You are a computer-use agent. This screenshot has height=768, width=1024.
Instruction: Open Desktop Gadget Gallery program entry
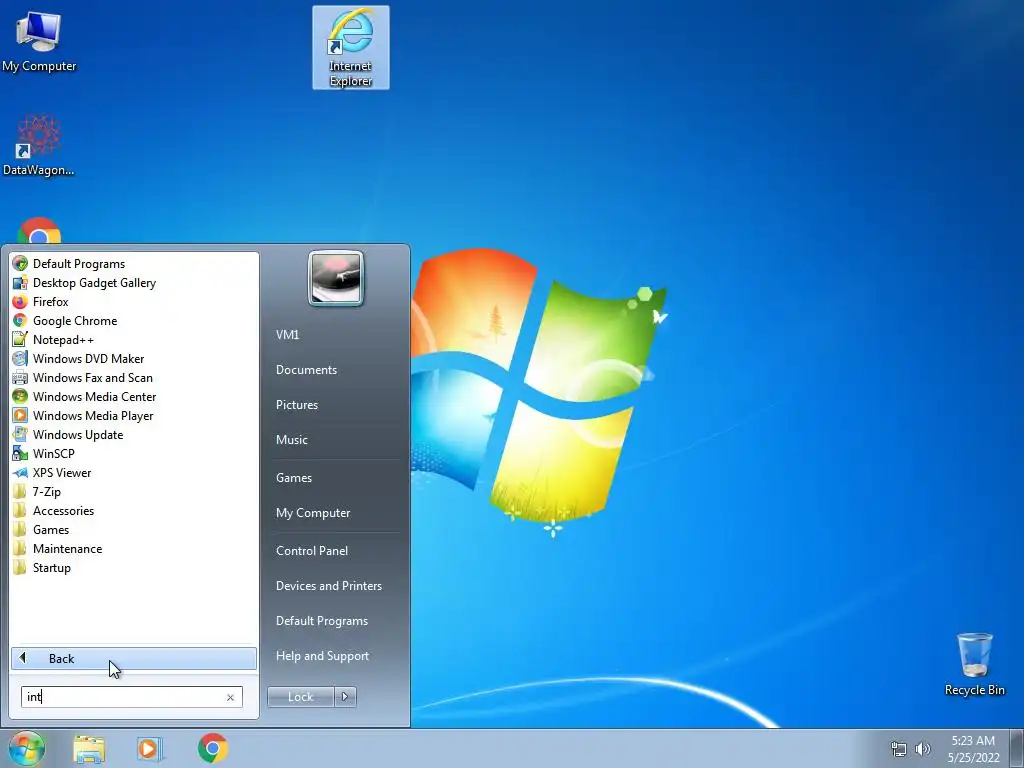pos(134,283)
